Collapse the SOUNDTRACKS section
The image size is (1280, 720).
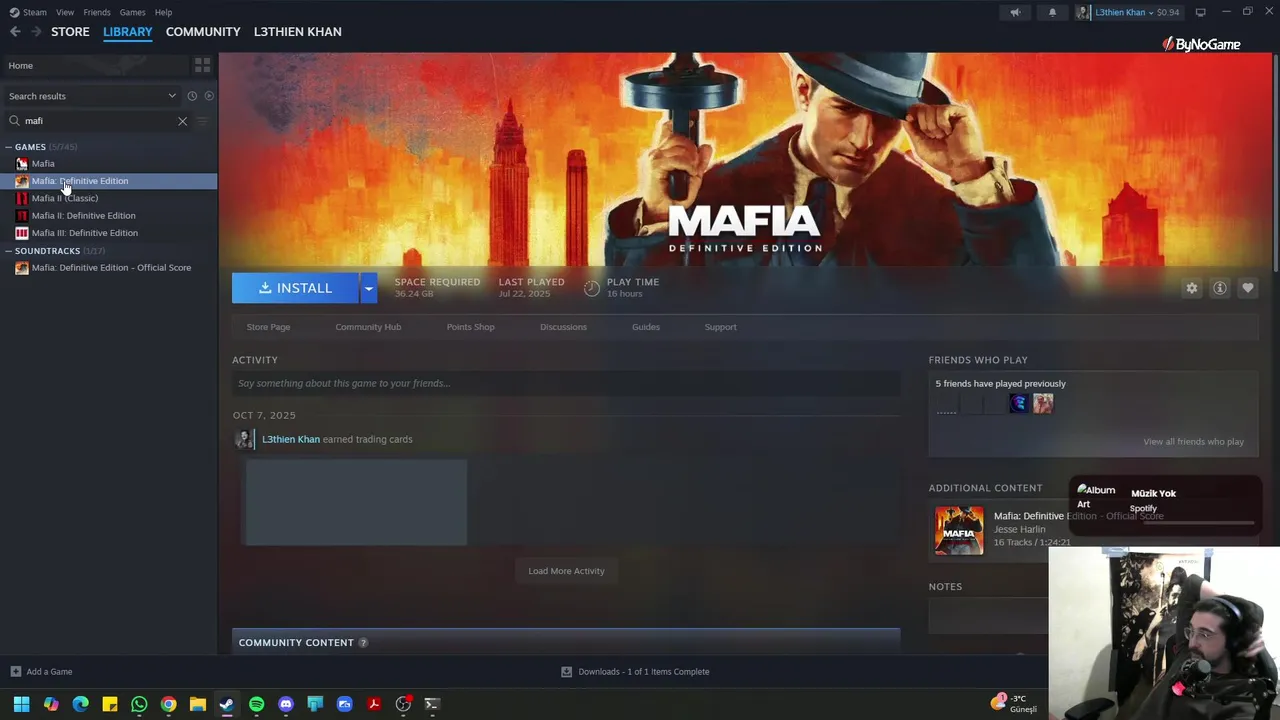point(8,251)
